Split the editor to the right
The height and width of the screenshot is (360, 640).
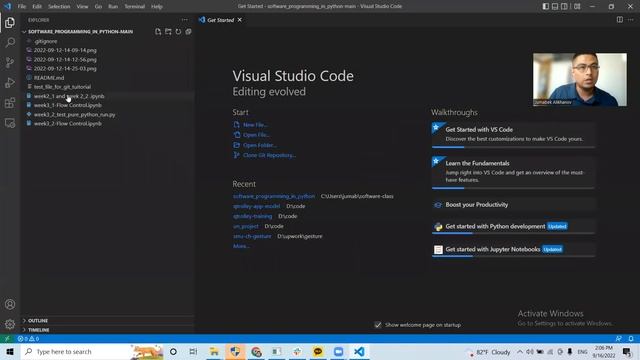(620, 20)
